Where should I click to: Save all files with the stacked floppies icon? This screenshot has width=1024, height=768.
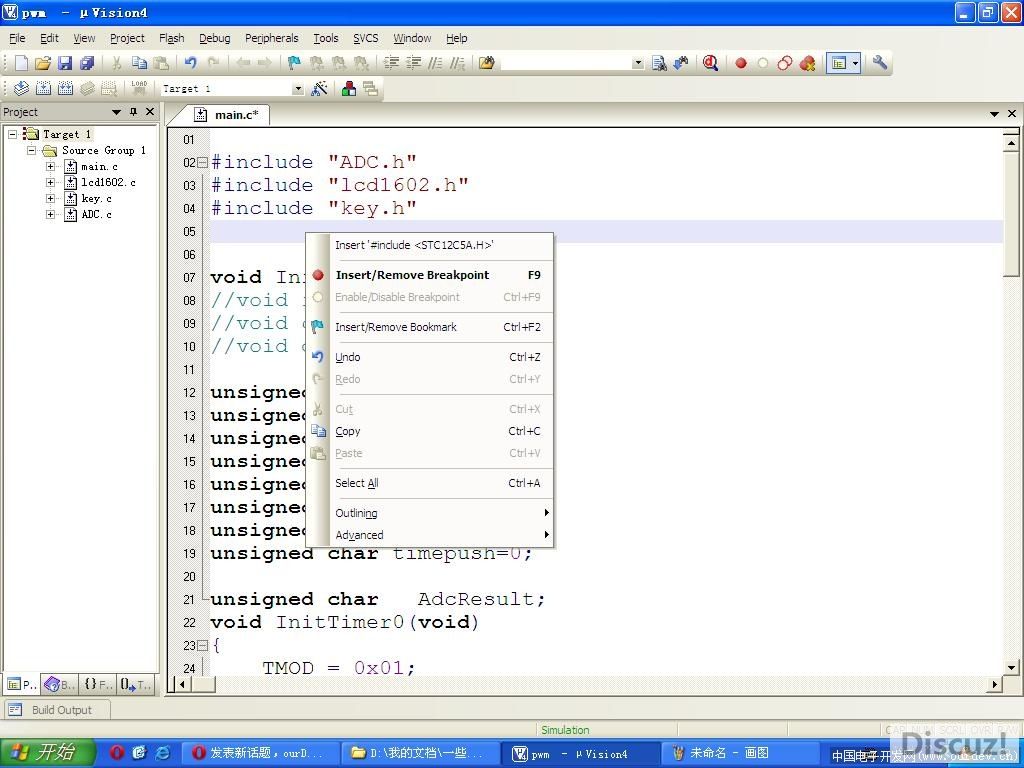coord(87,63)
